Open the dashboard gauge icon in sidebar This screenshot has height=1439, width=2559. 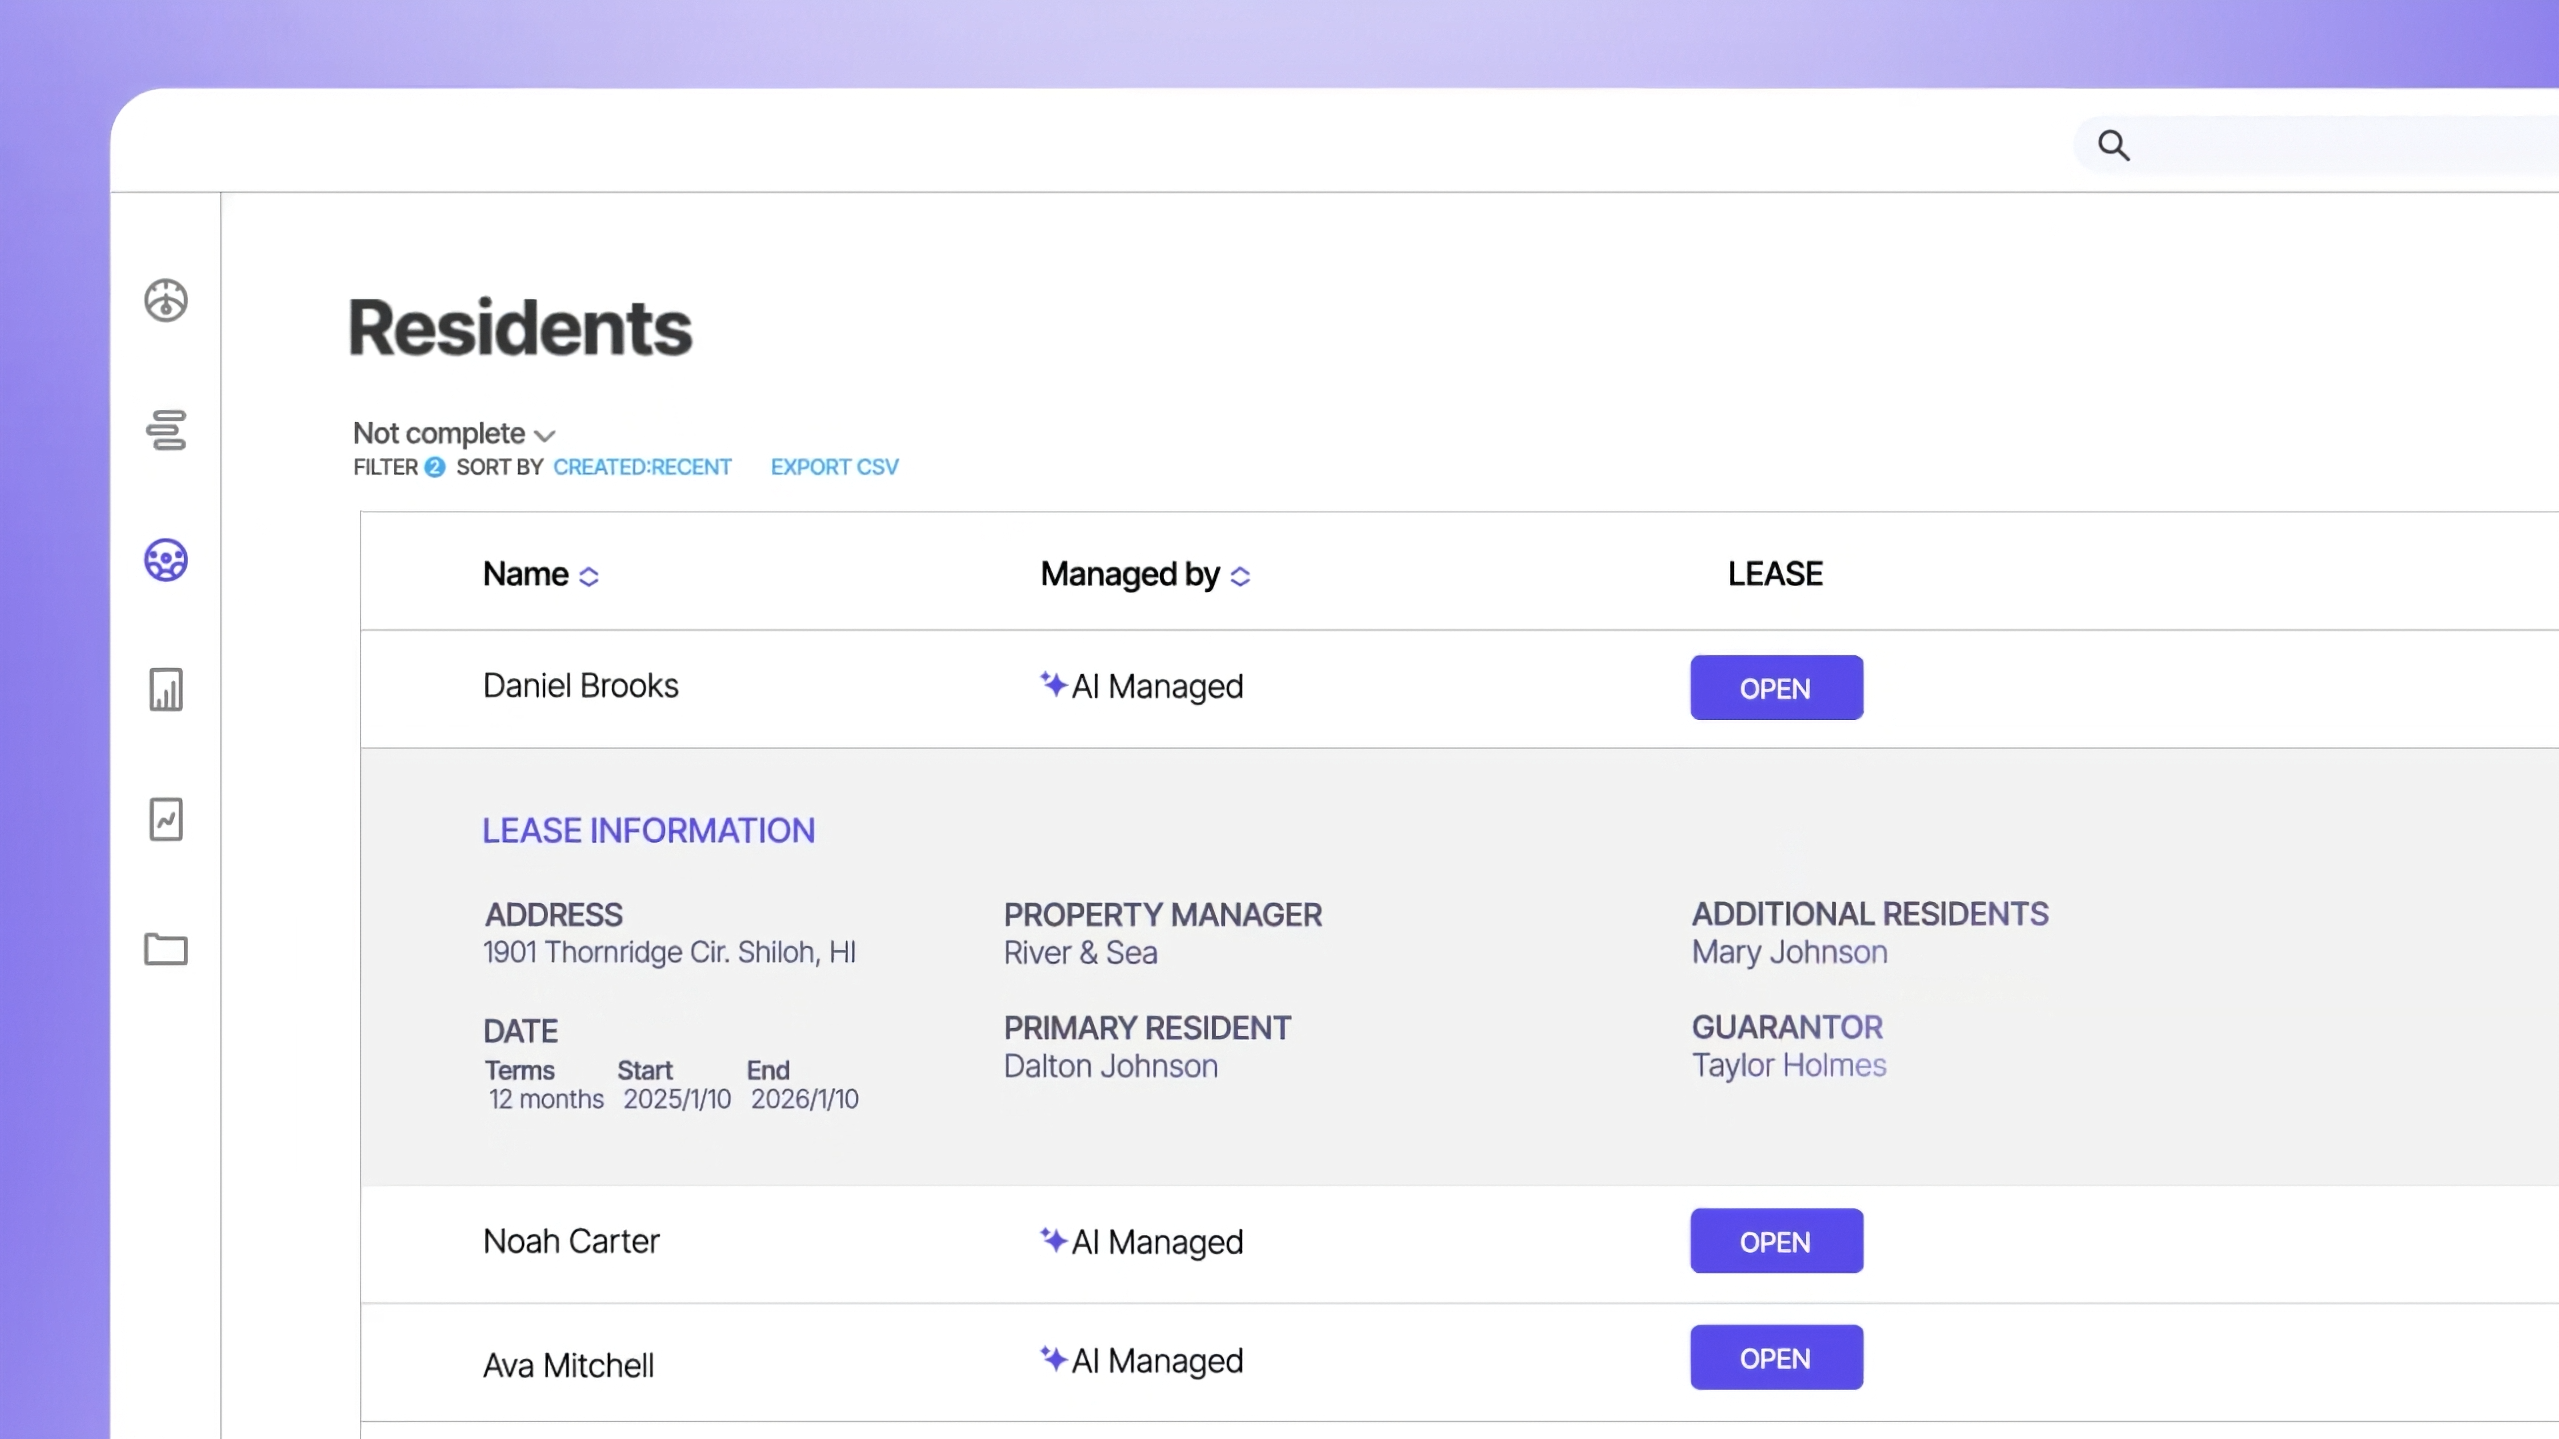[166, 300]
